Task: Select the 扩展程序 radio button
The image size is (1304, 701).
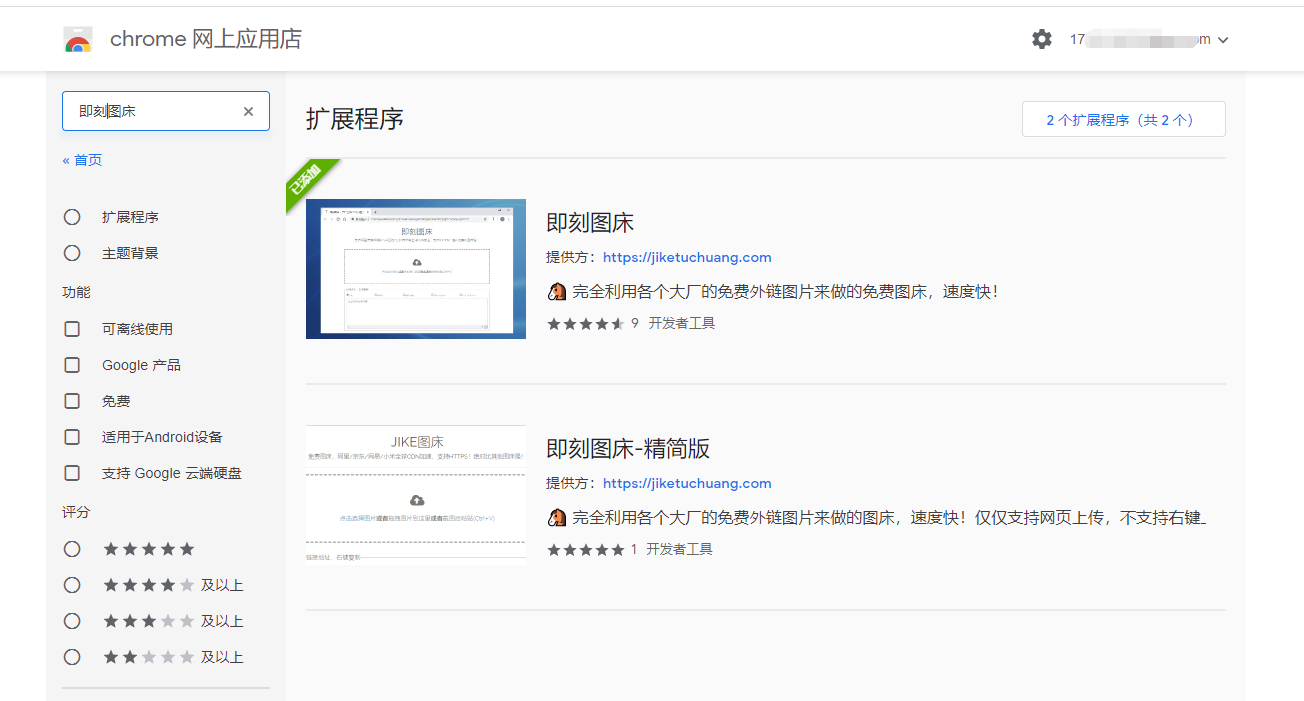Action: pos(72,217)
